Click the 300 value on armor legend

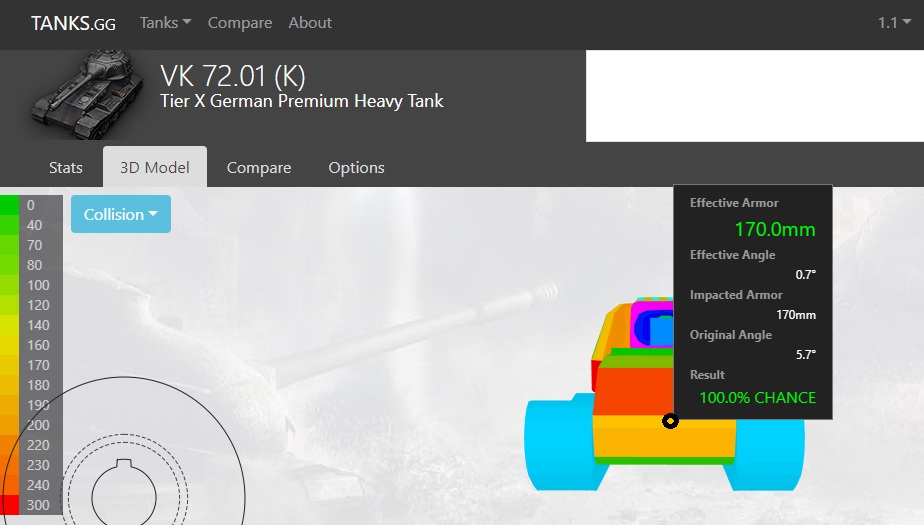pyautogui.click(x=38, y=505)
